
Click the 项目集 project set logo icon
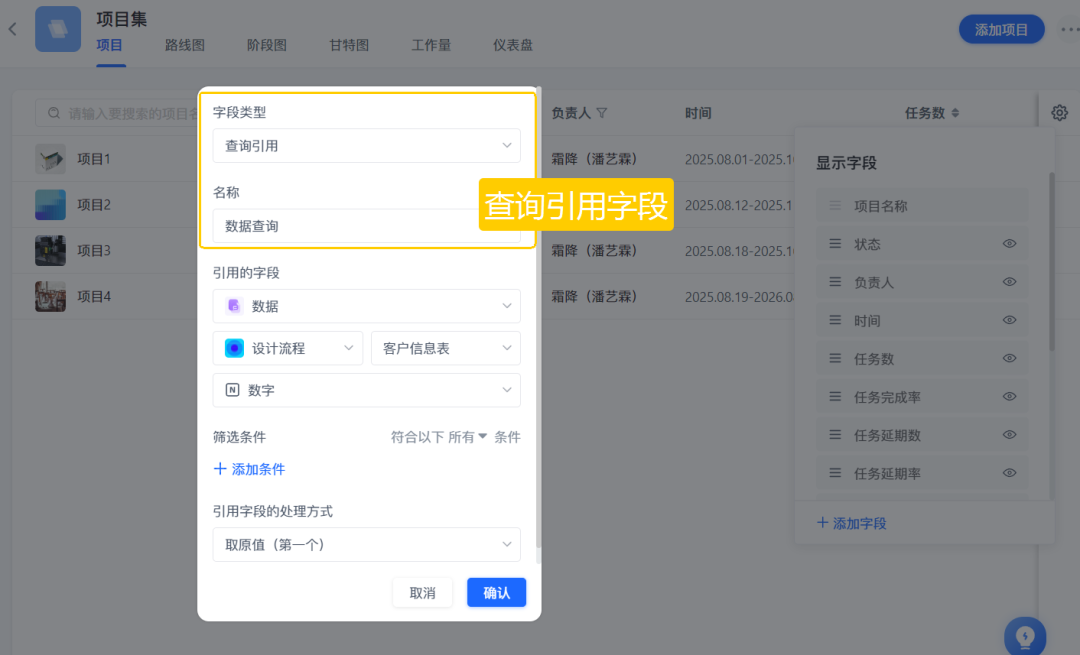58,29
